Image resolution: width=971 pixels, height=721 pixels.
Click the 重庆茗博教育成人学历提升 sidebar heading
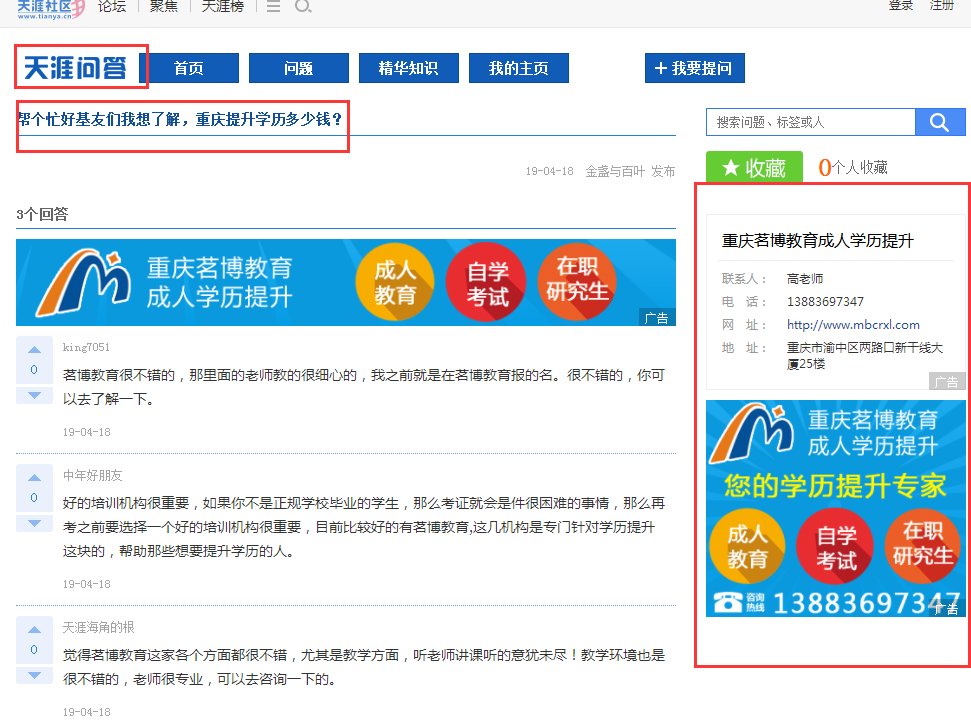click(x=817, y=240)
